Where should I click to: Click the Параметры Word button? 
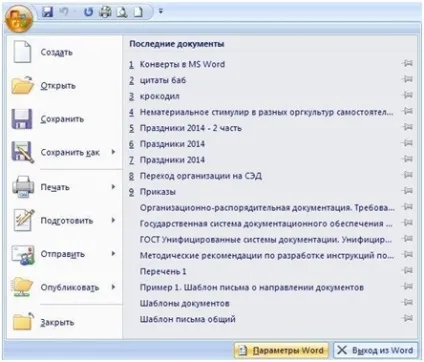tap(281, 351)
